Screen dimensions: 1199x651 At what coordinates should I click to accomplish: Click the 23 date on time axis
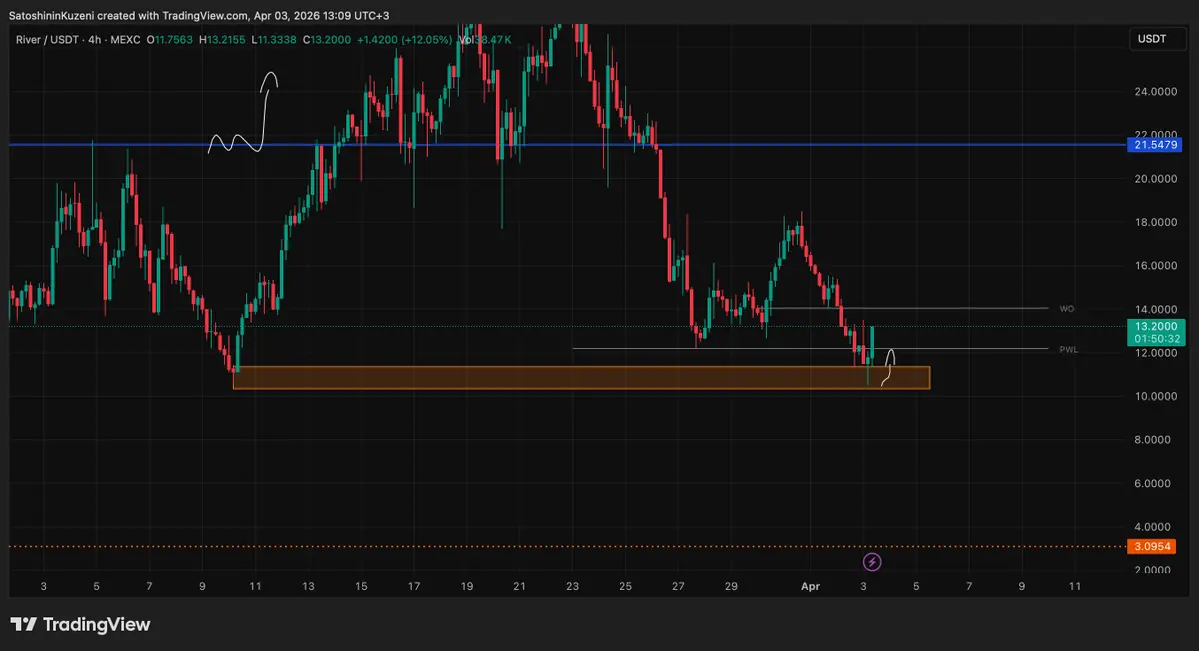[x=573, y=587]
